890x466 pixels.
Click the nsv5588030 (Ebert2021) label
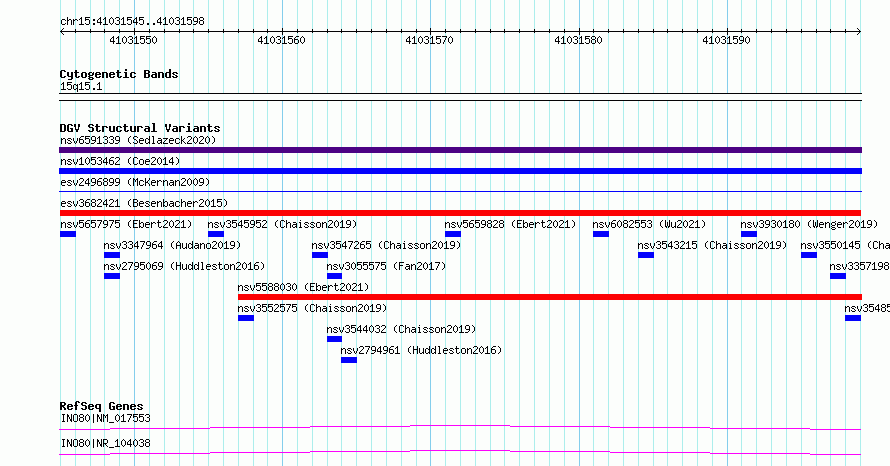tap(303, 287)
